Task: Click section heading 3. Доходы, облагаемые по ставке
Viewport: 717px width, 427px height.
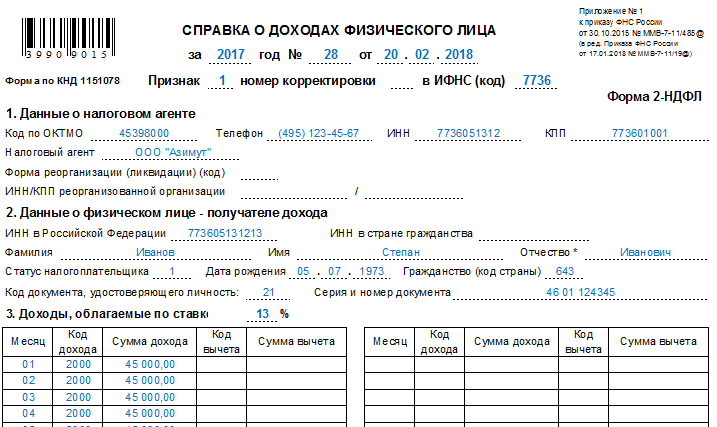Action: tap(107, 314)
